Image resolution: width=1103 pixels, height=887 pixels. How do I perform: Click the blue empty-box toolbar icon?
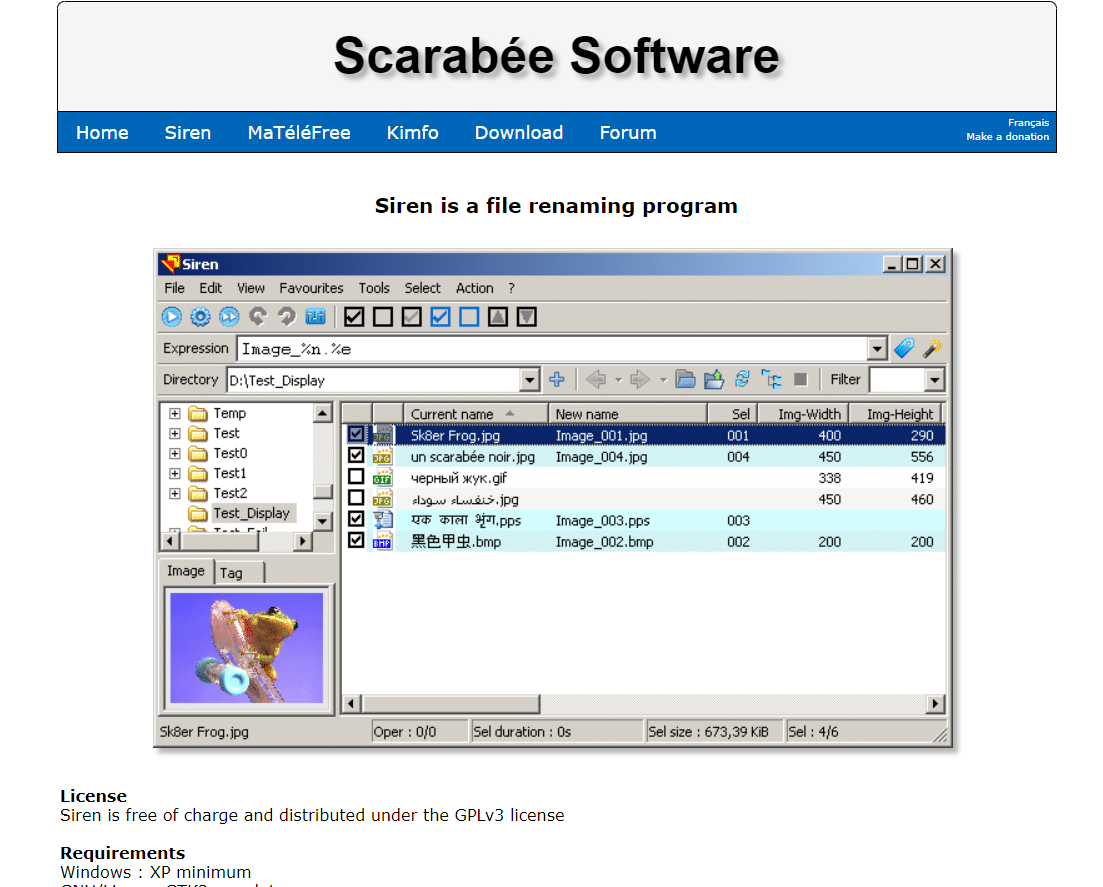coord(469,317)
